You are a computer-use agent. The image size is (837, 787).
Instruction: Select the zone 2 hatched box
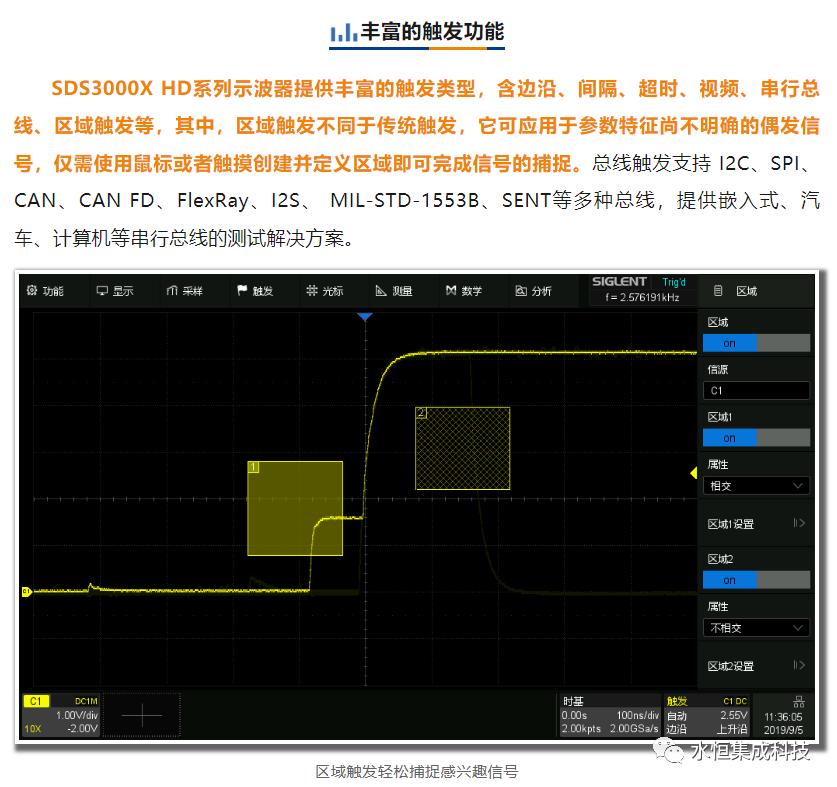463,448
